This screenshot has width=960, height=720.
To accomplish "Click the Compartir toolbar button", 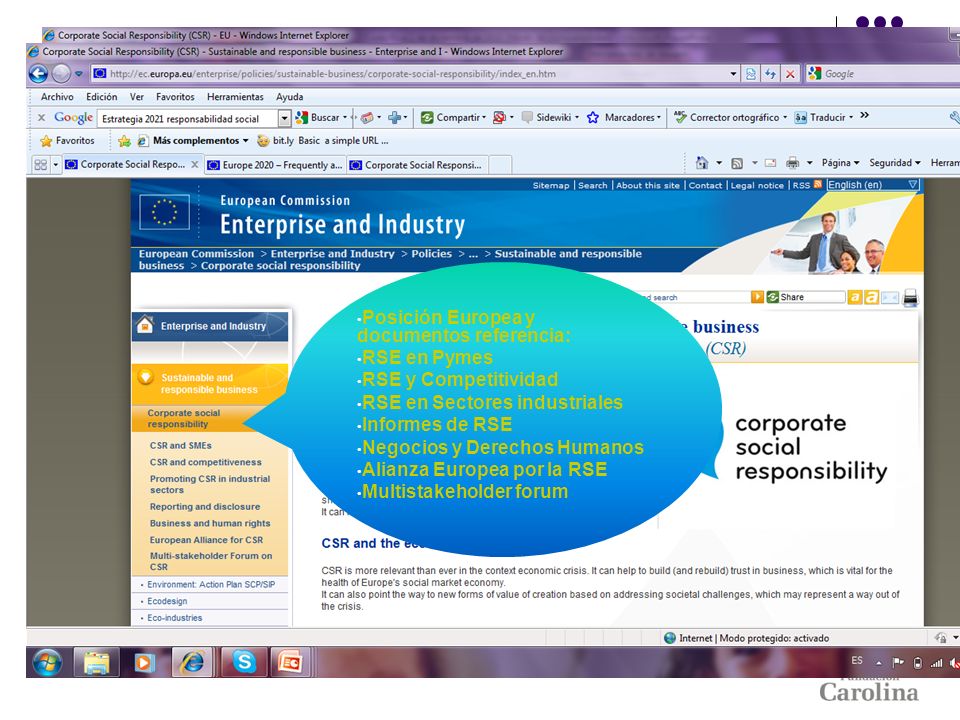I will pyautogui.click(x=453, y=118).
